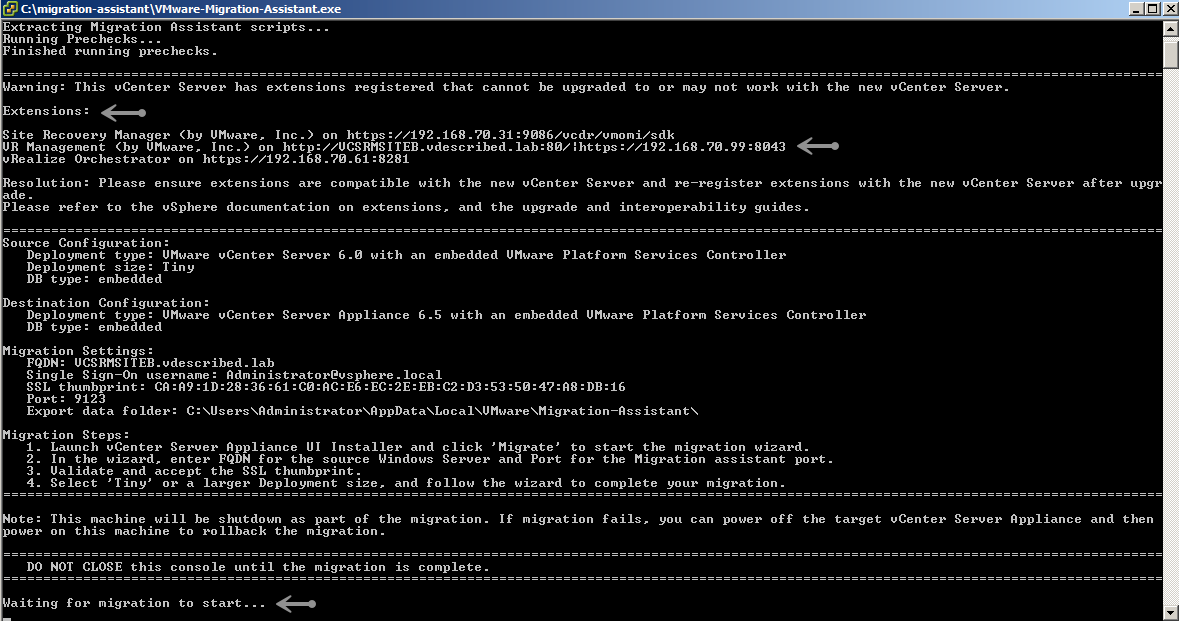The image size is (1179, 621).
Task: Click the Site Recovery Manager extension line
Action: (338, 135)
